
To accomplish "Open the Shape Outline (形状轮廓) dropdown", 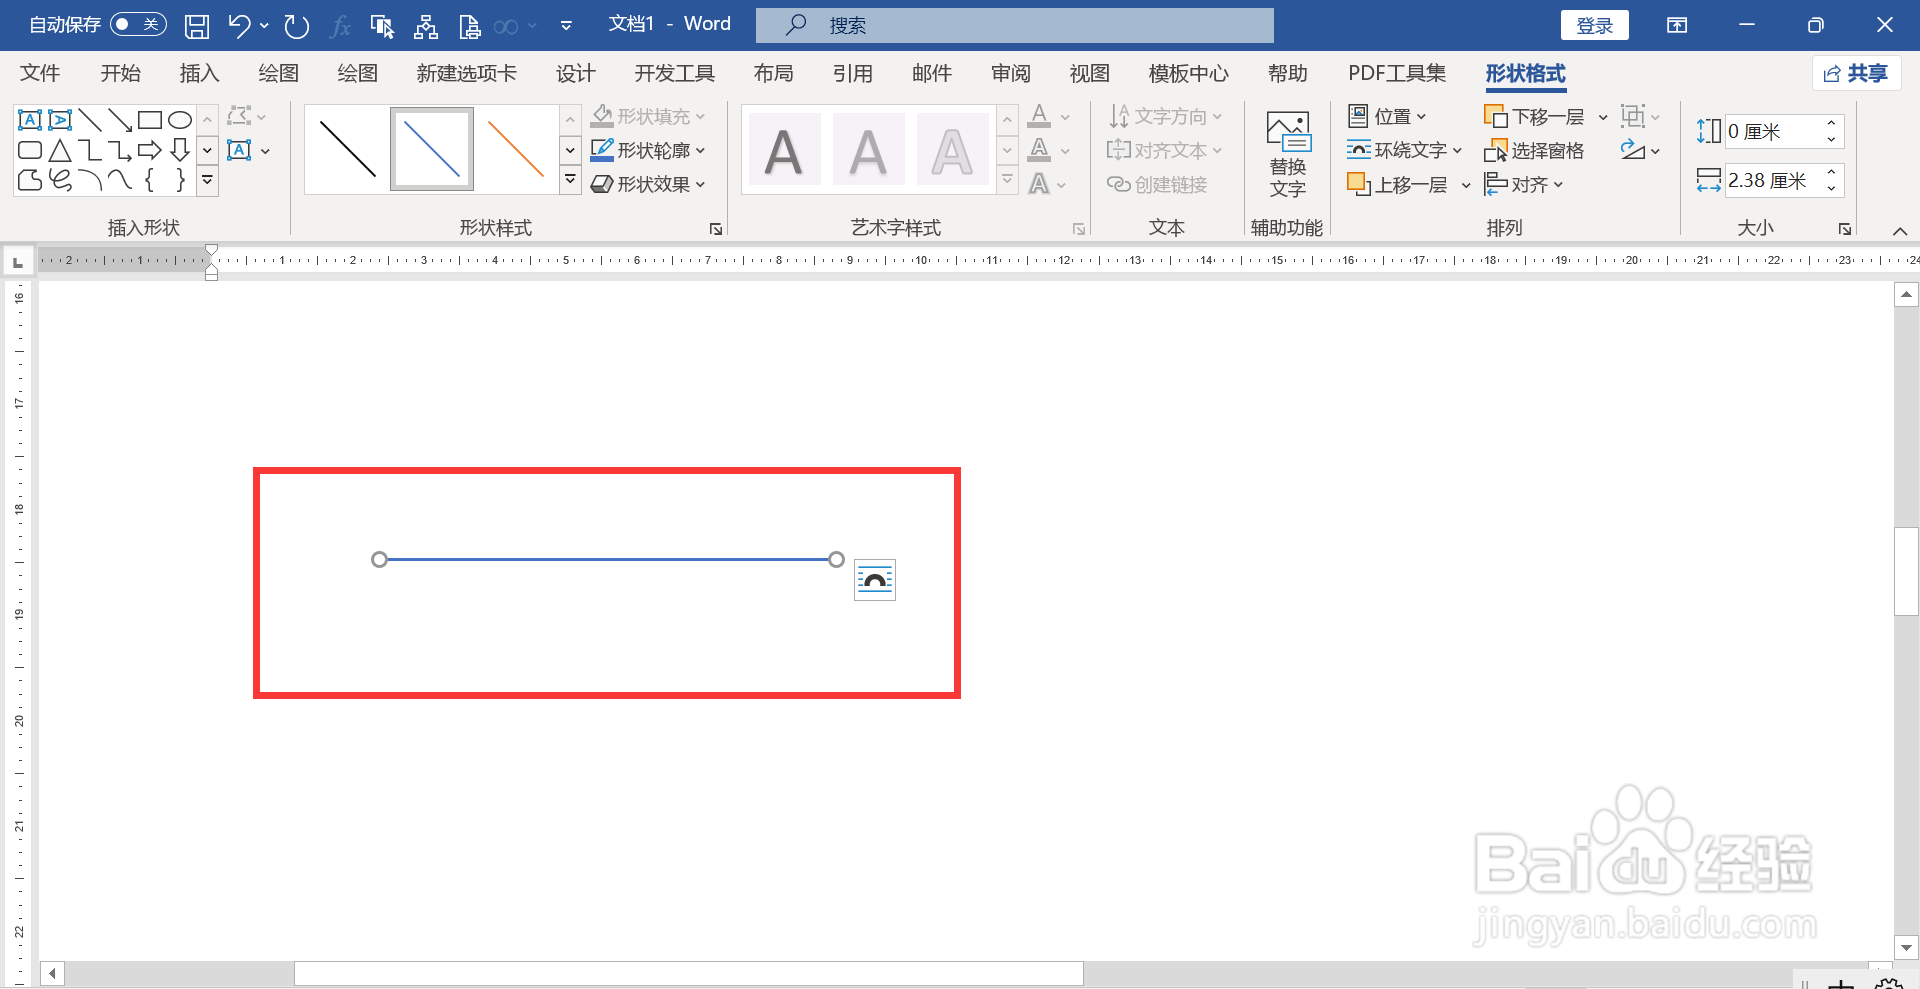I will coord(647,150).
